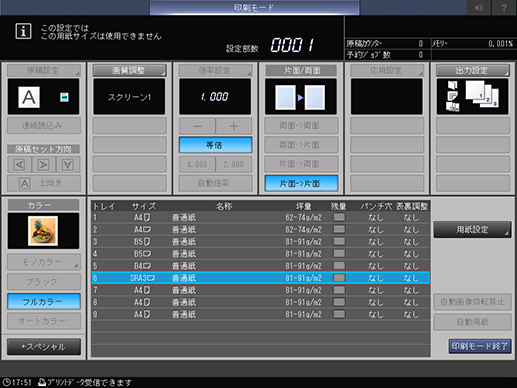Click the clock icon in the status bar
The image size is (517, 388).
pos(6,382)
